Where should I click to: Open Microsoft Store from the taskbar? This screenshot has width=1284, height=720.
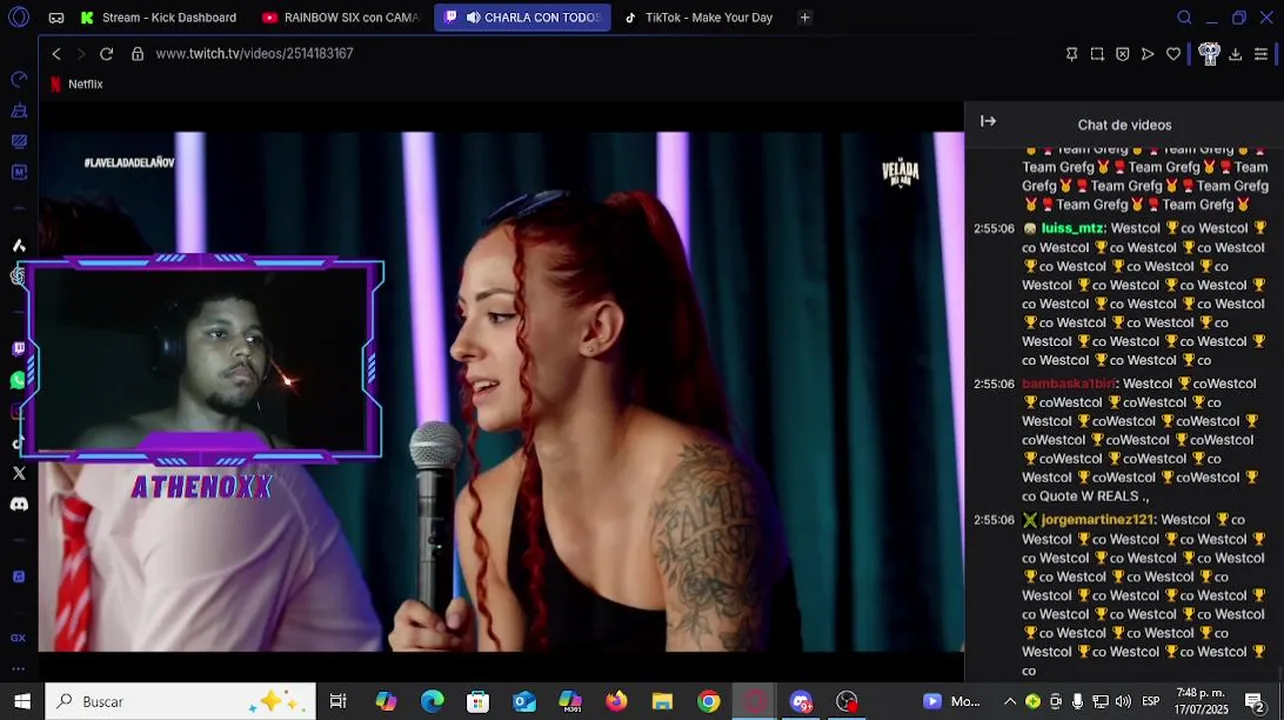pos(478,701)
